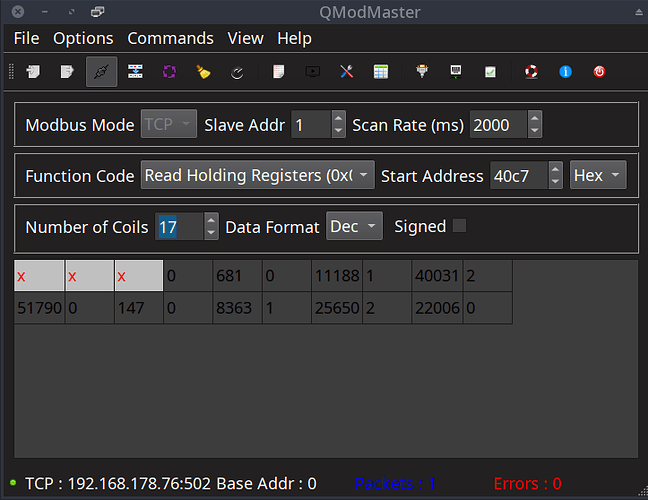Screen dimensions: 648x500
Task: Decrease the Scan Rate value
Action: tap(534, 131)
